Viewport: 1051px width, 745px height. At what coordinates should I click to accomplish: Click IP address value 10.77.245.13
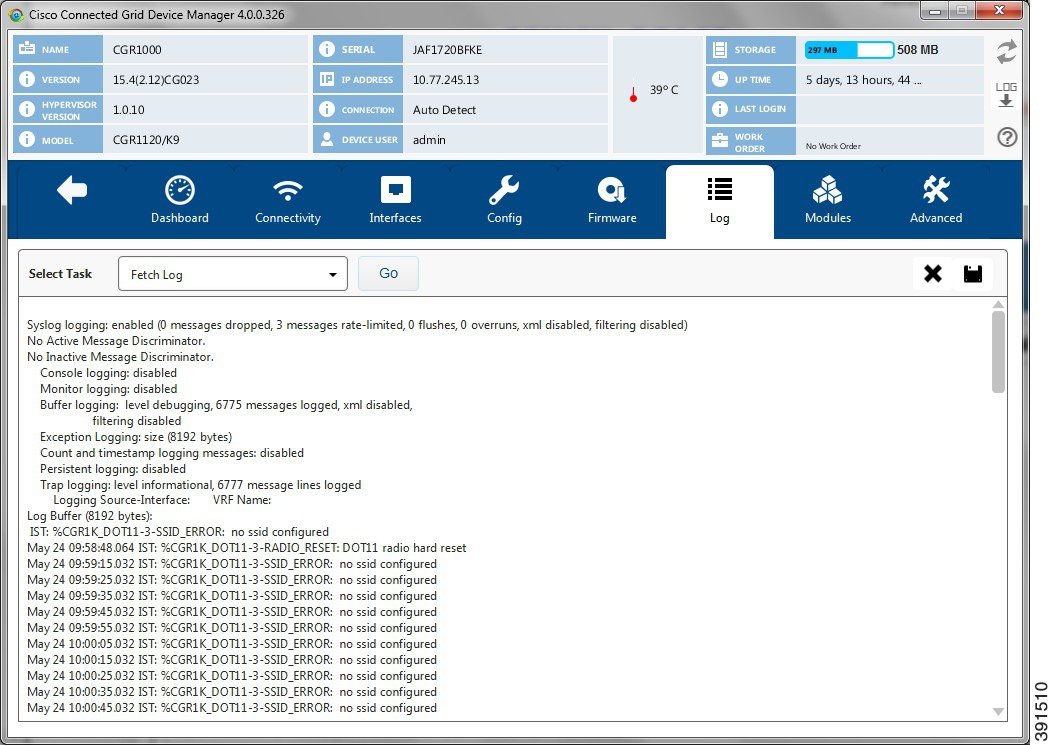click(x=446, y=80)
